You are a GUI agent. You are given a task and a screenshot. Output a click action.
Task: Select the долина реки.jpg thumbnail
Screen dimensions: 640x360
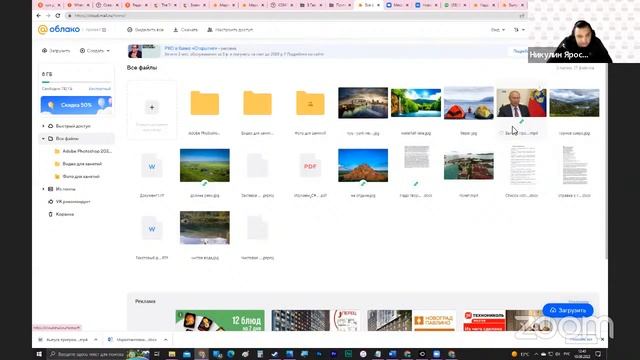coord(204,165)
